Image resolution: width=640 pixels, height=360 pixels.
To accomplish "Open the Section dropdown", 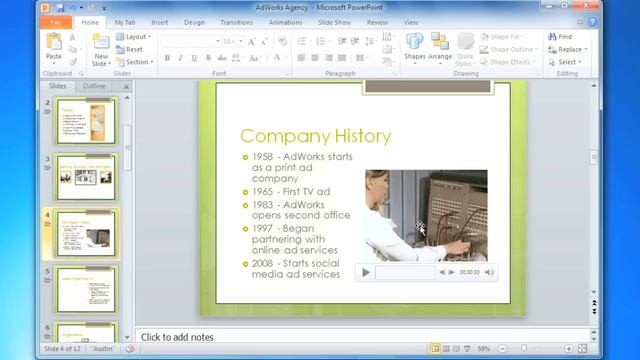I will point(135,62).
